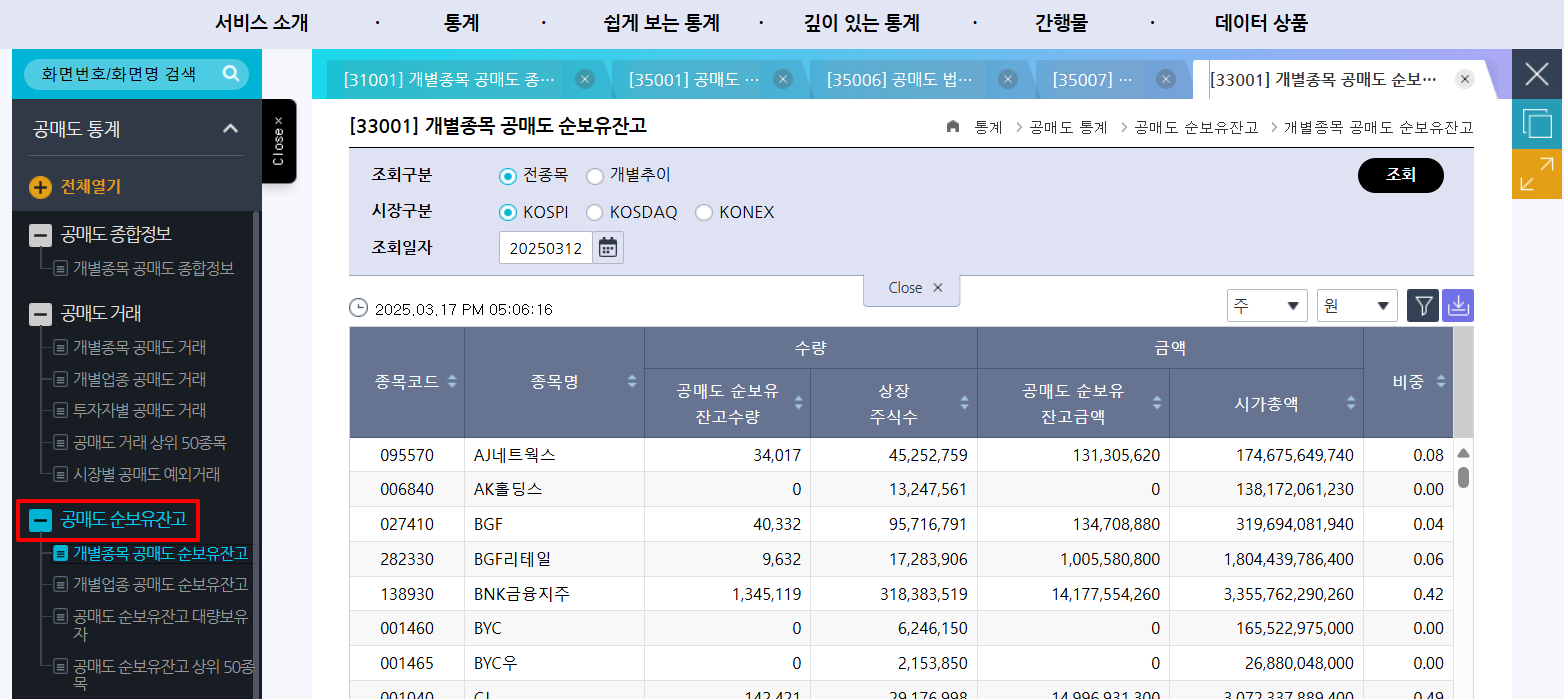Screen dimensions: 1564x699
Task: Open the 쉽게 보는 통계 menu
Action: click(662, 23)
